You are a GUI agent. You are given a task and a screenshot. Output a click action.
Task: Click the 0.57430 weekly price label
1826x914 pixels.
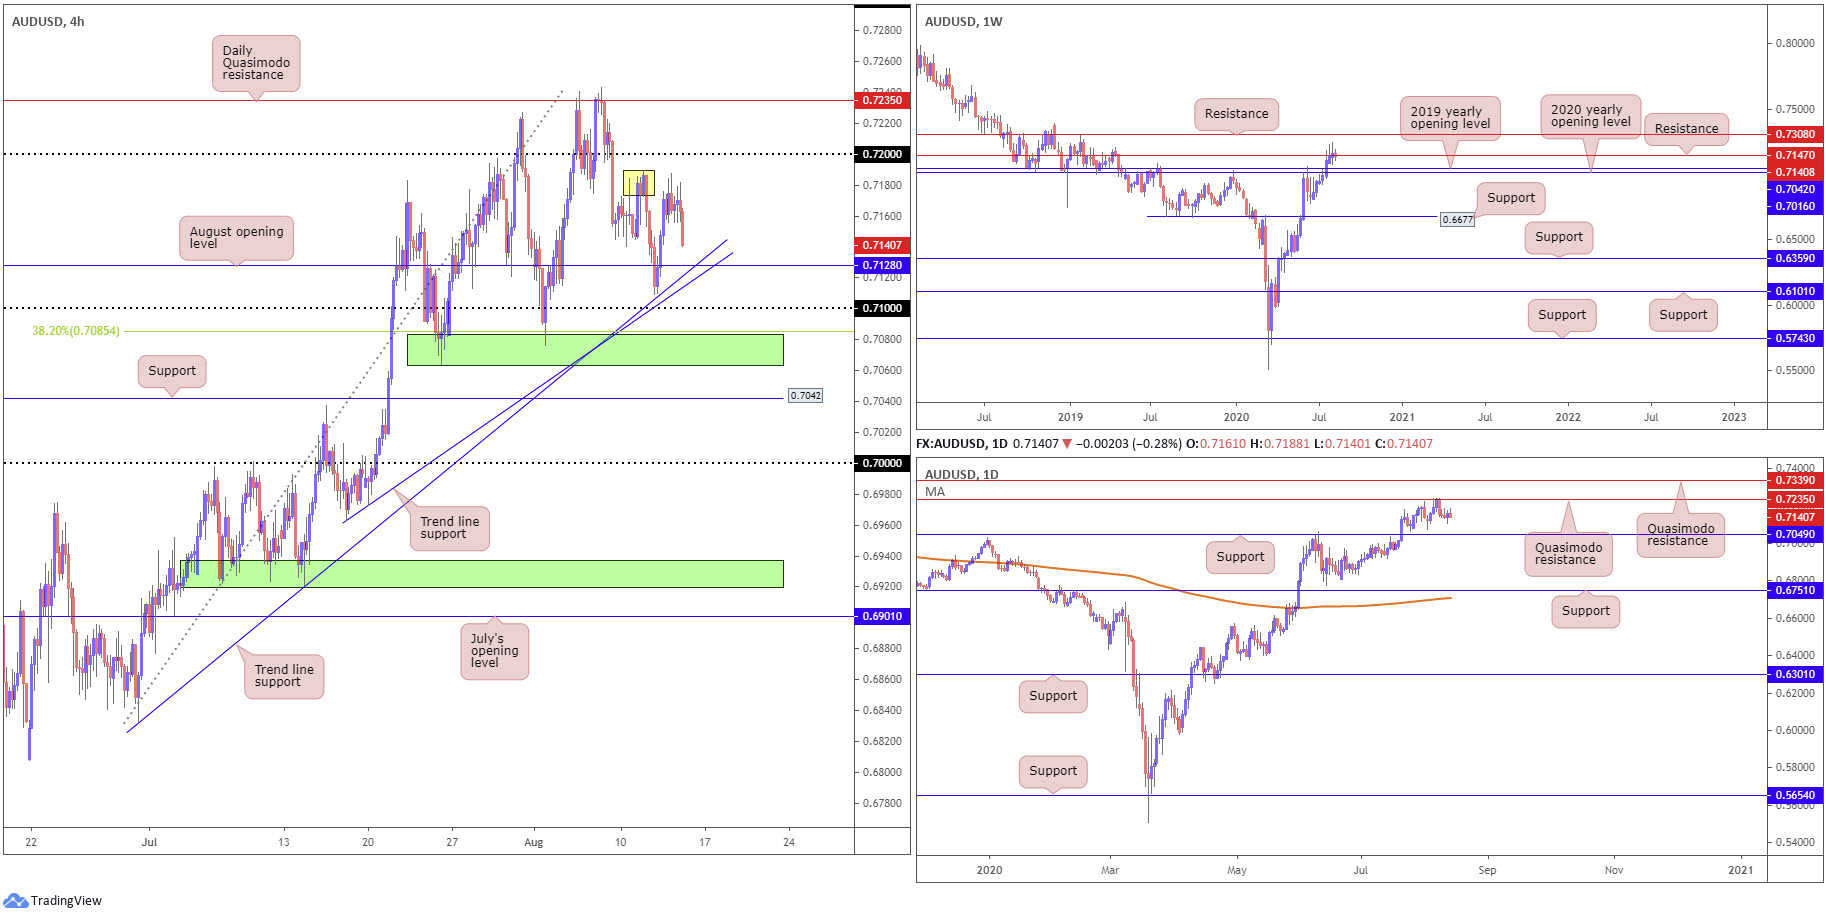(1795, 338)
